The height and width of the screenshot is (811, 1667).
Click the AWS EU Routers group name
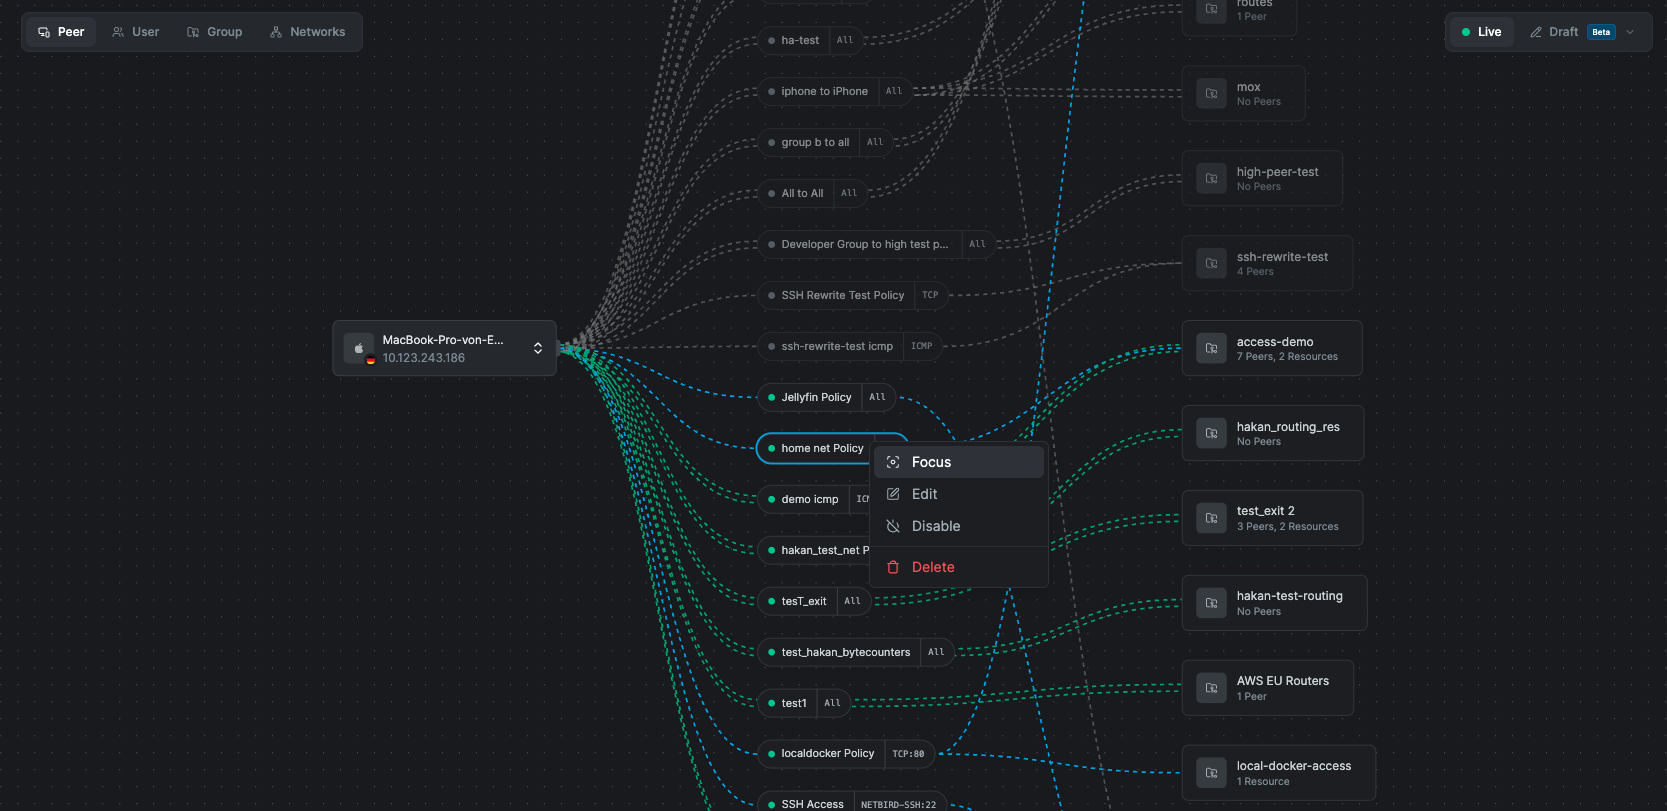pyautogui.click(x=1283, y=681)
